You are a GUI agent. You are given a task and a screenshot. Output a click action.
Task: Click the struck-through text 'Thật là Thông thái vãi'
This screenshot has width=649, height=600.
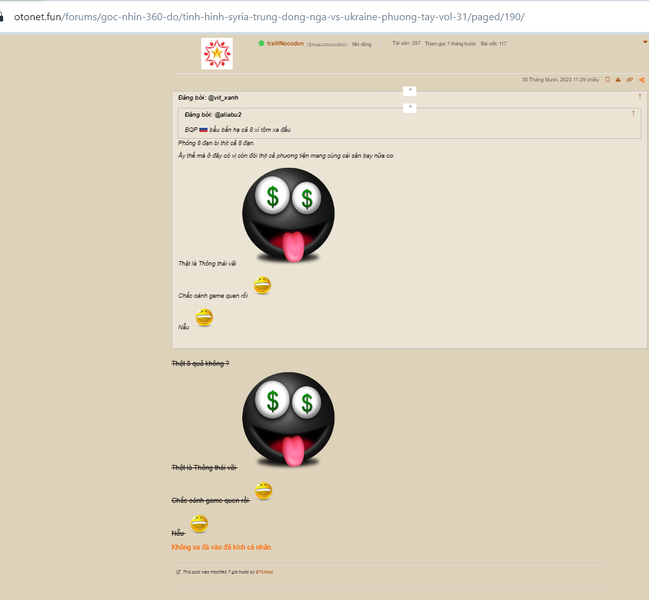(x=204, y=467)
